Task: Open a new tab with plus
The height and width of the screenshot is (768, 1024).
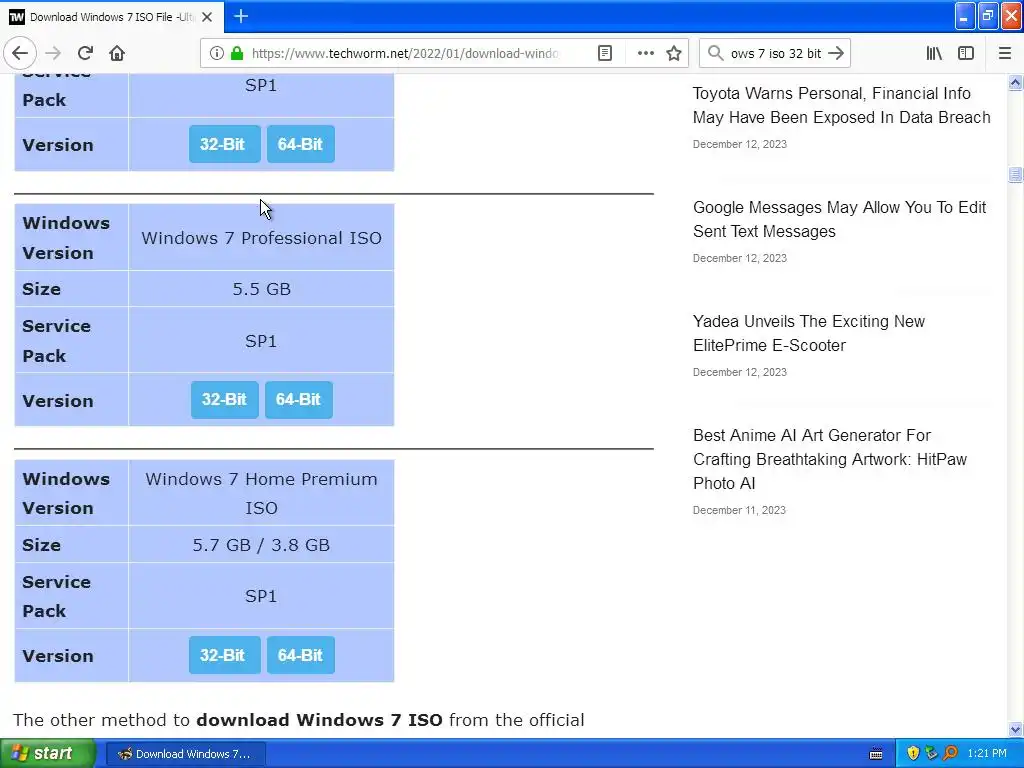Action: click(241, 16)
